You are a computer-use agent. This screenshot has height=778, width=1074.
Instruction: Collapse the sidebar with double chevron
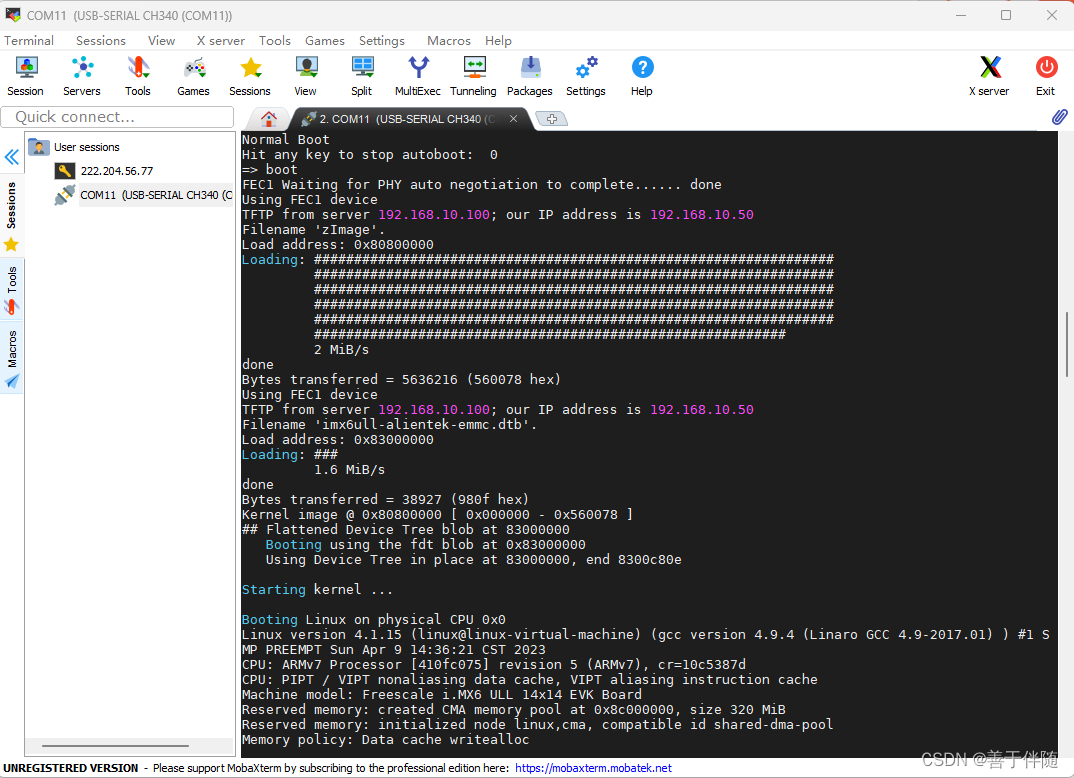pos(12,158)
